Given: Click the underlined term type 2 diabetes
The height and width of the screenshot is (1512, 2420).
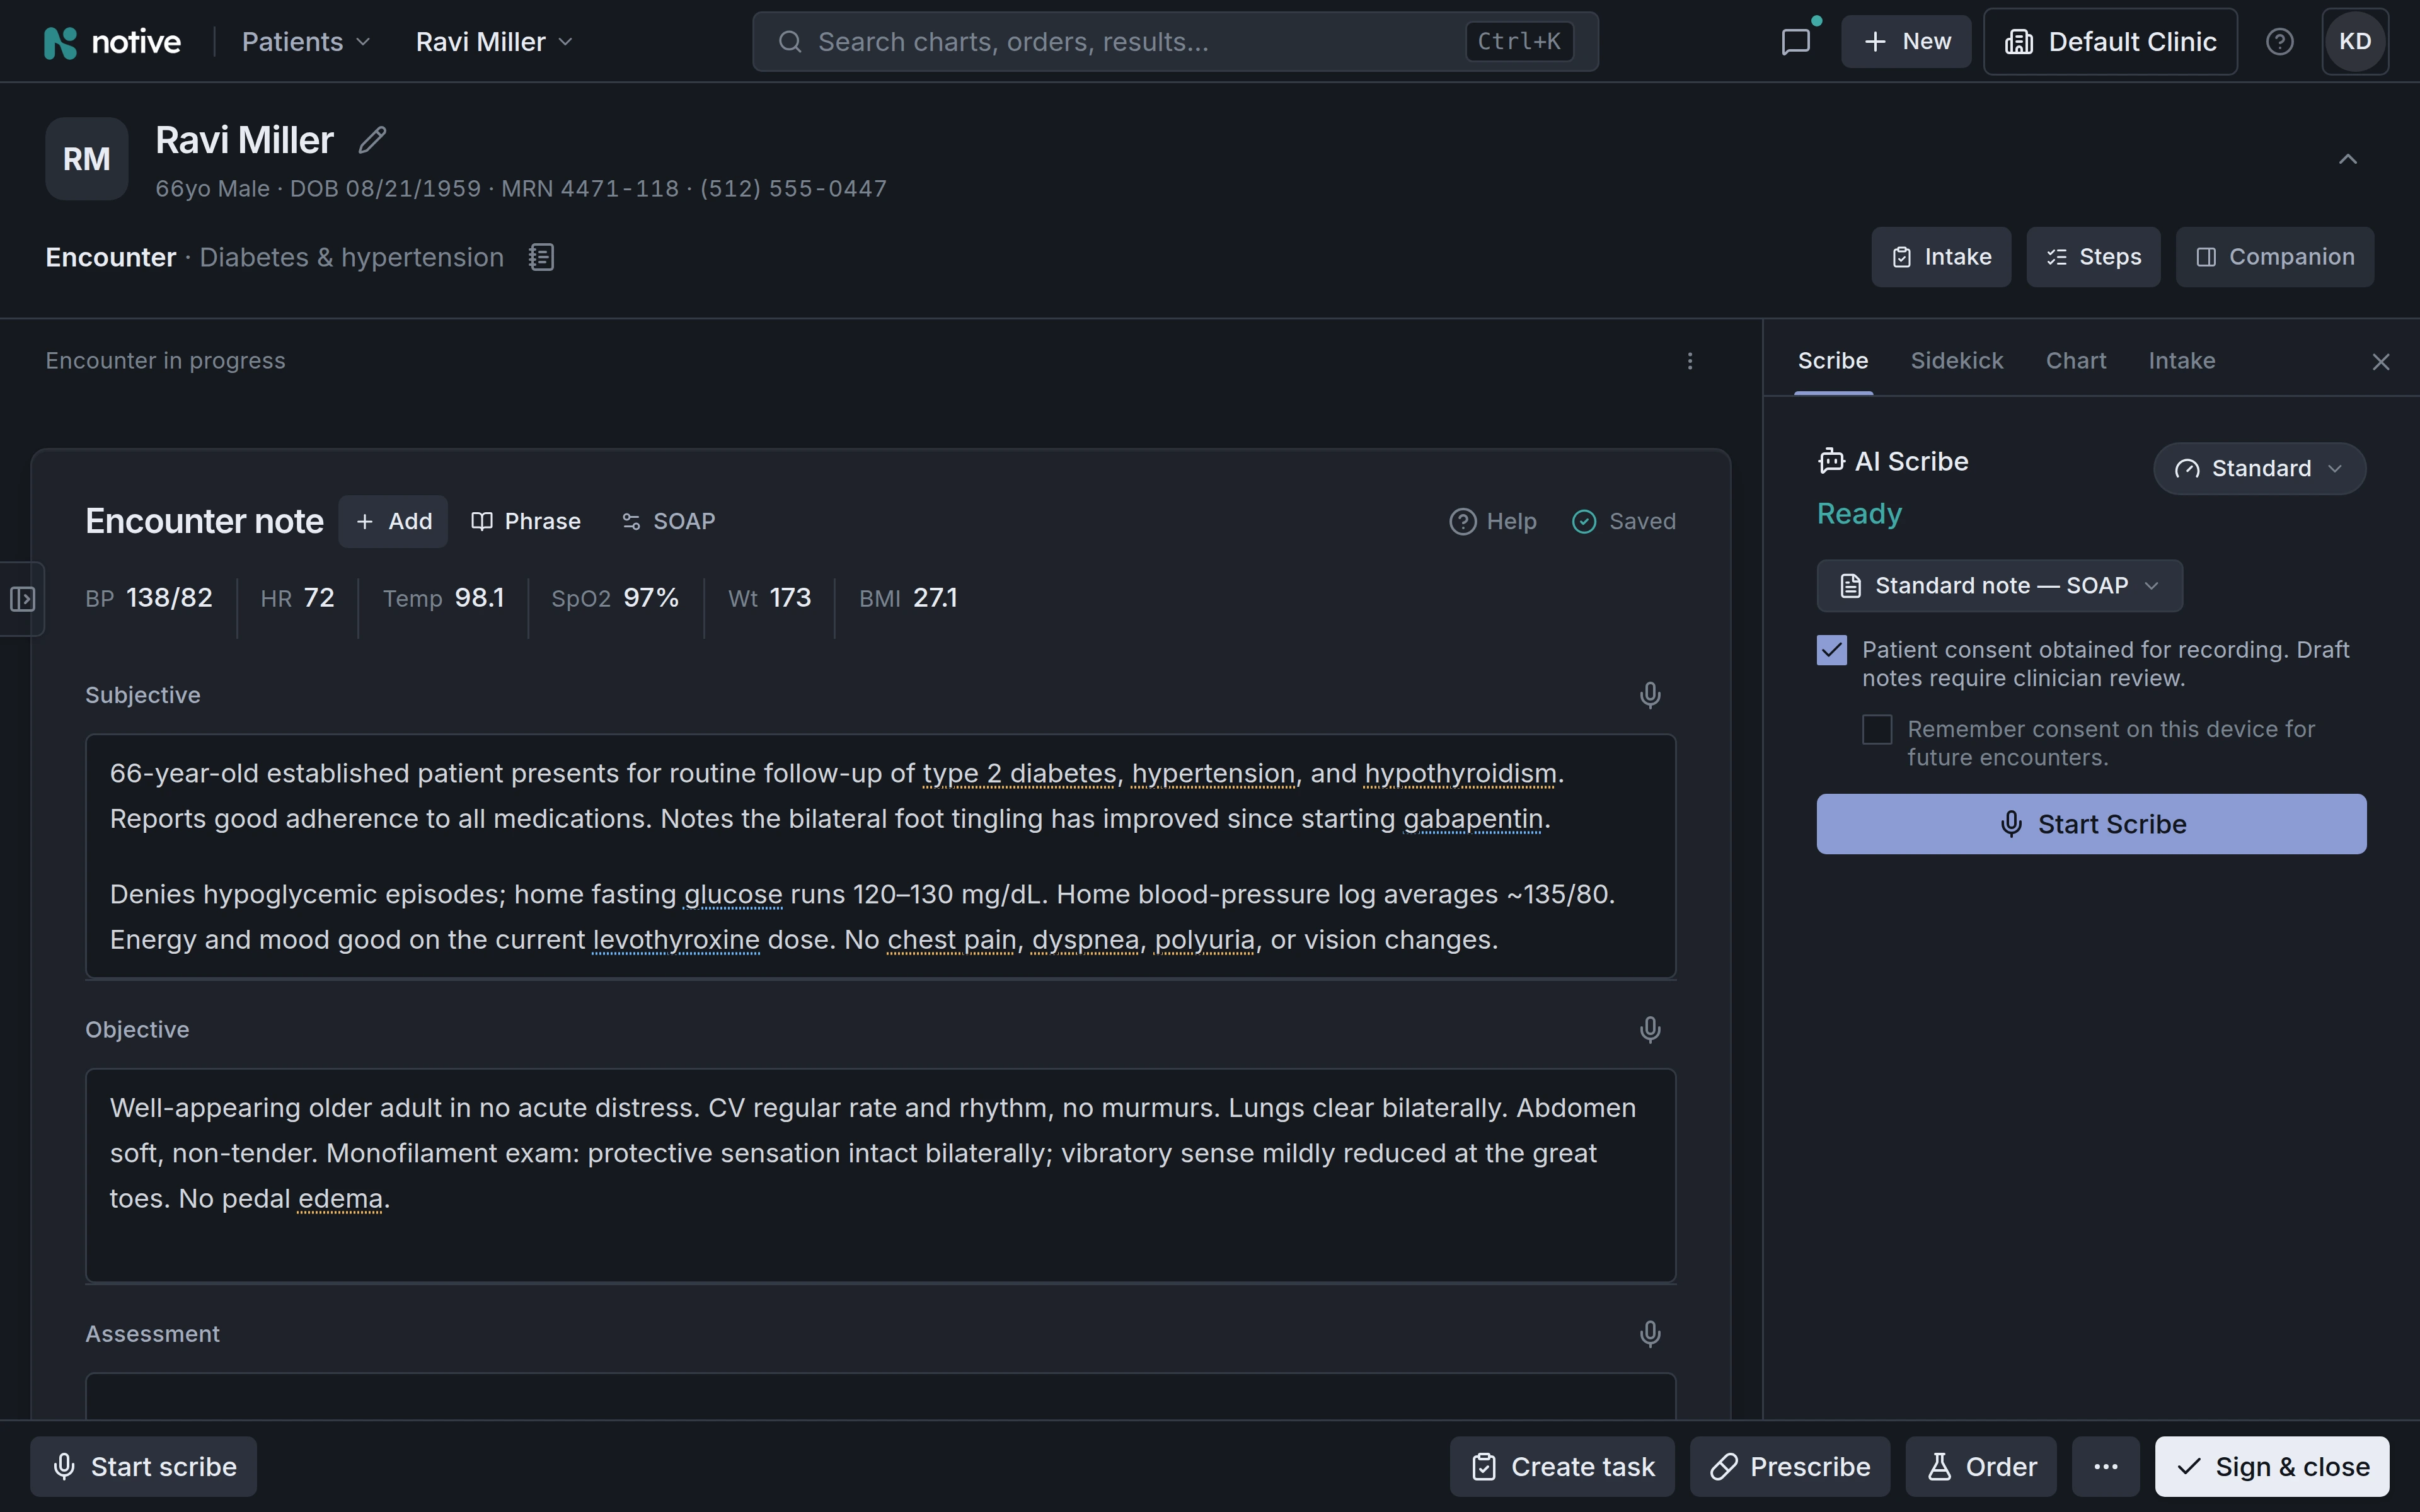Looking at the screenshot, I should (x=1019, y=774).
